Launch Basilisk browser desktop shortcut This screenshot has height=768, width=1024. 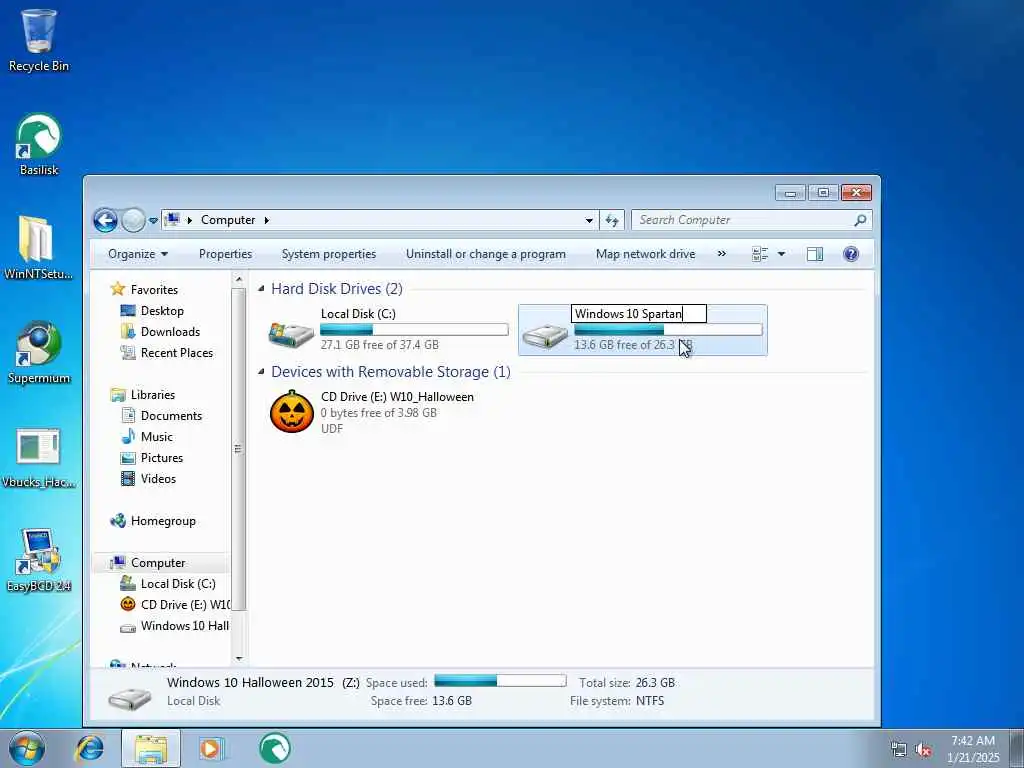pos(39,144)
